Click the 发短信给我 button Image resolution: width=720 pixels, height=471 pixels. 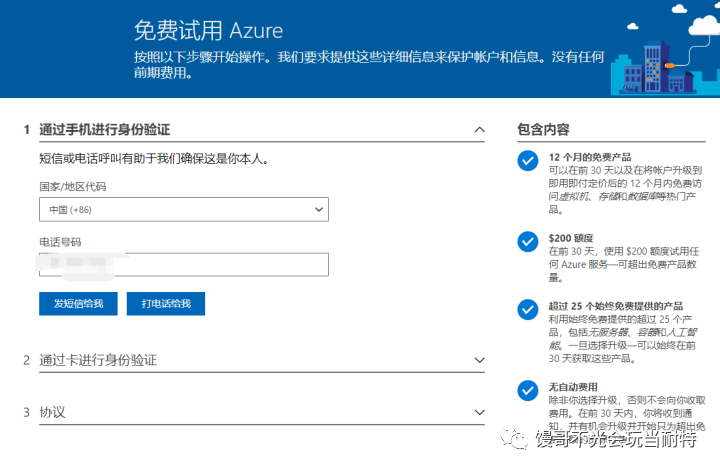[x=78, y=303]
